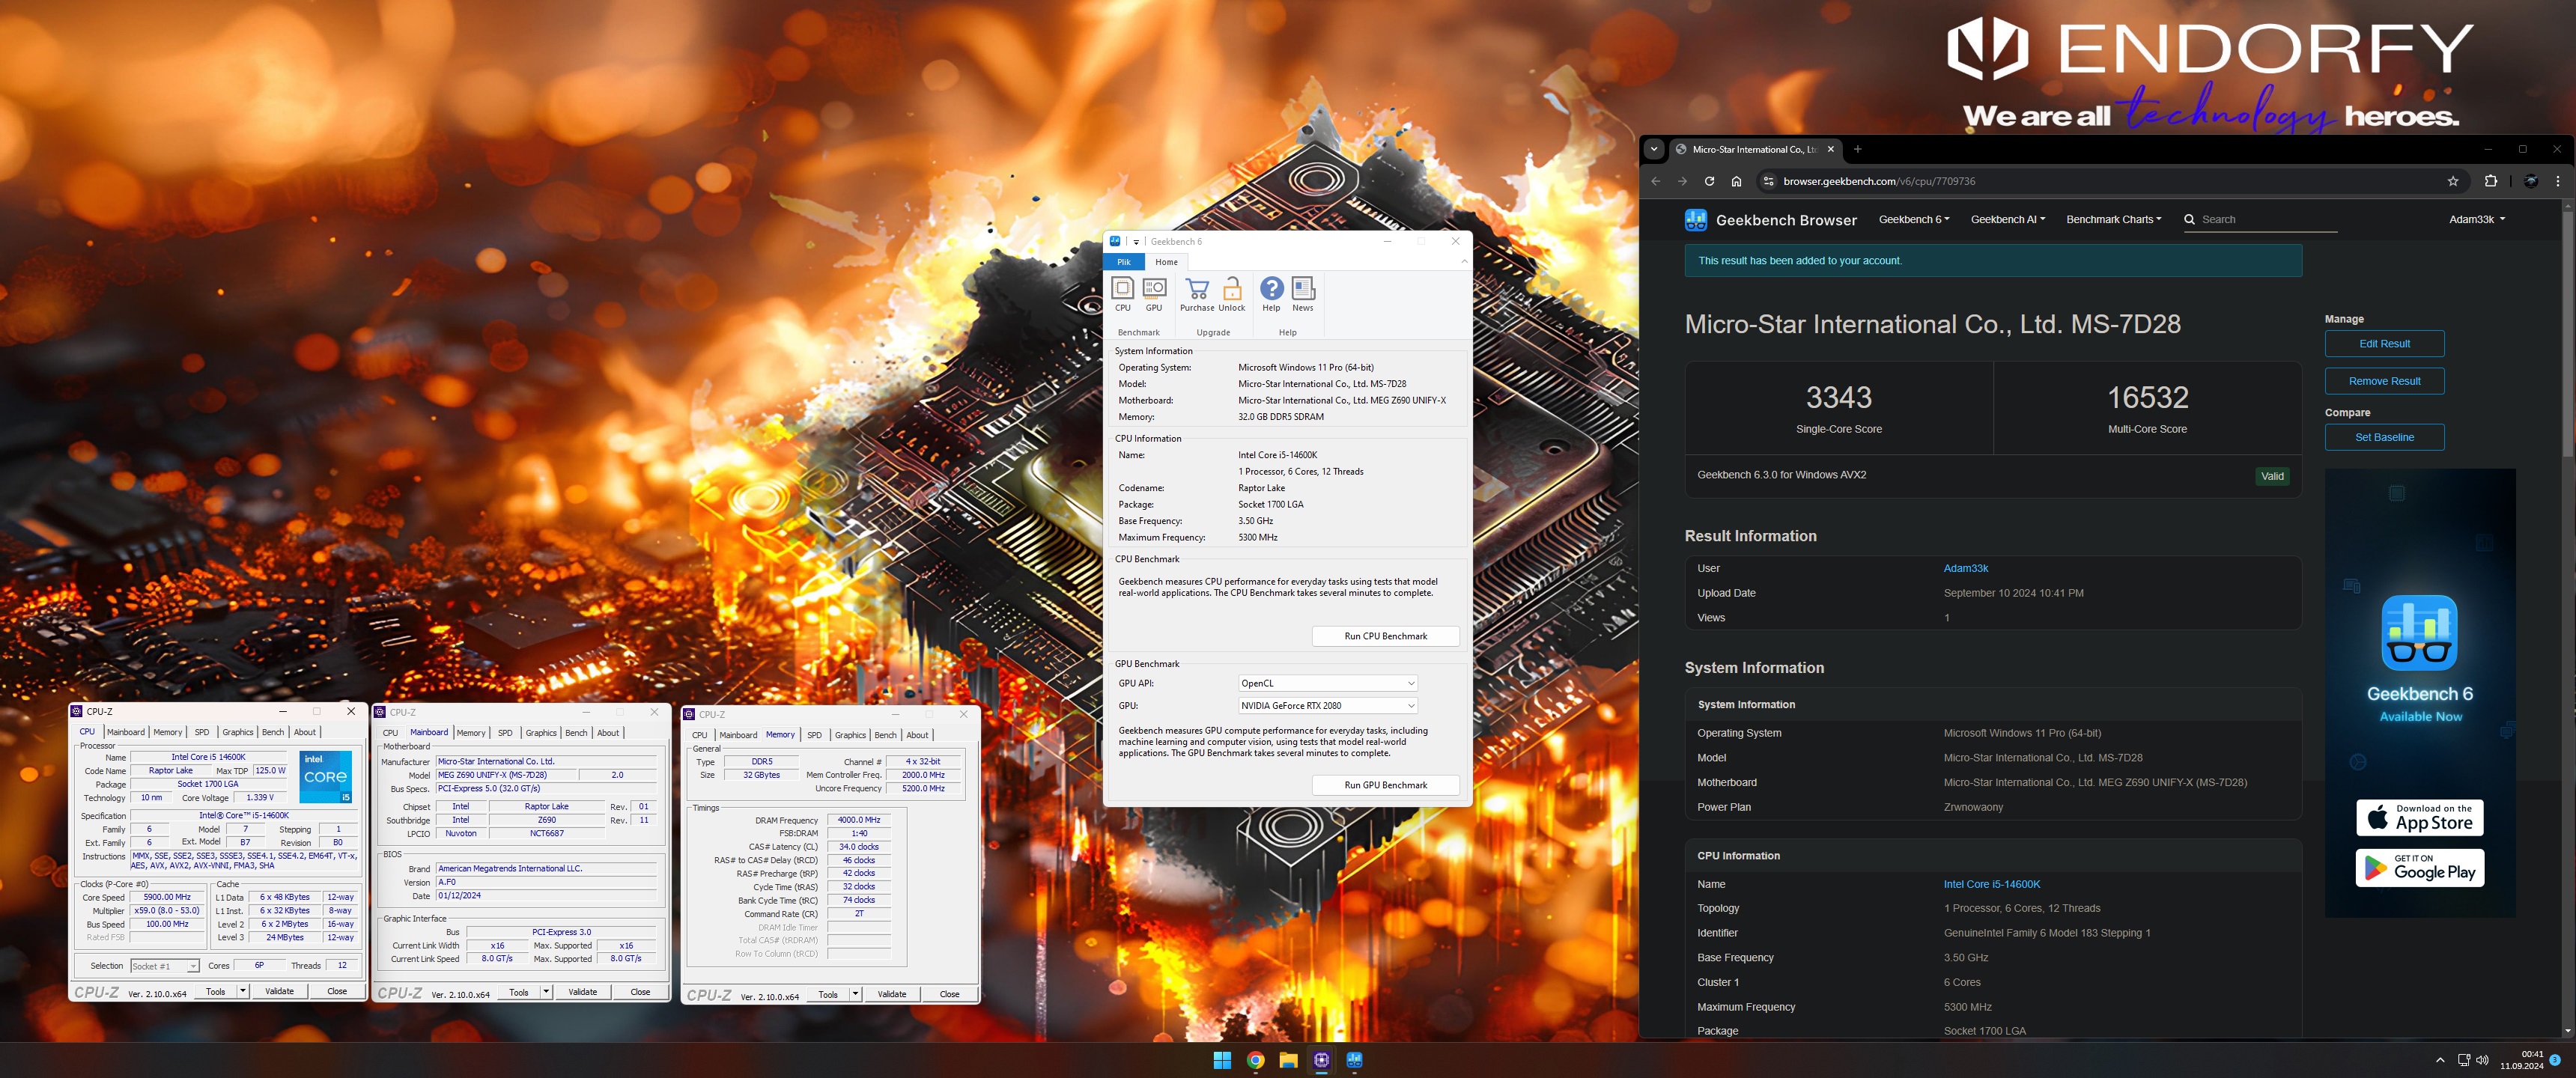This screenshot has height=1078, width=2576.
Task: Open the Adam33k account dropdown
Action: [2476, 219]
